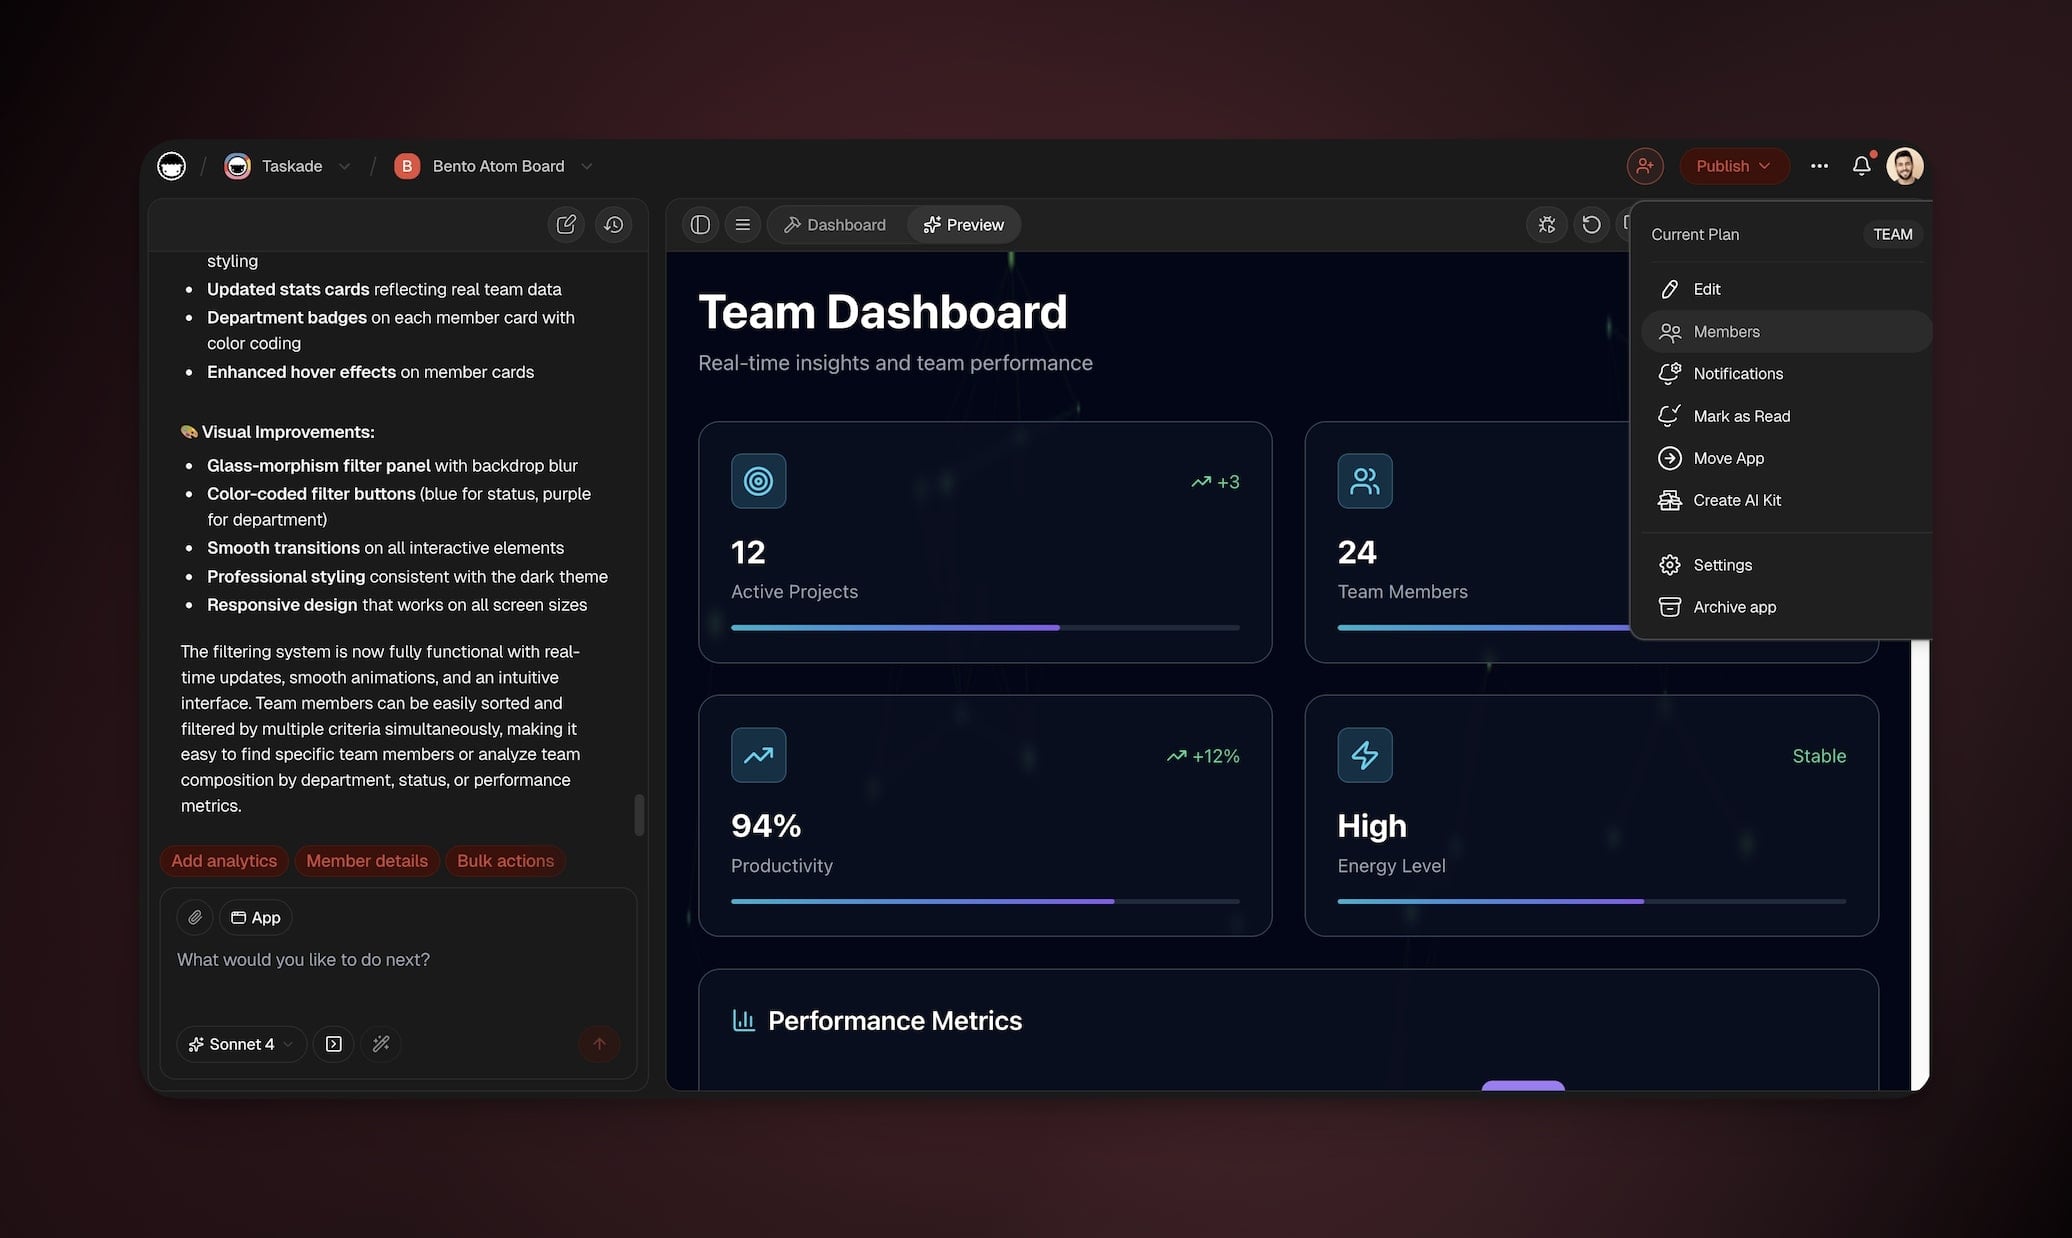The image size is (2072, 1238).
Task: Open the Sonnet 4 model dropdown
Action: click(241, 1044)
